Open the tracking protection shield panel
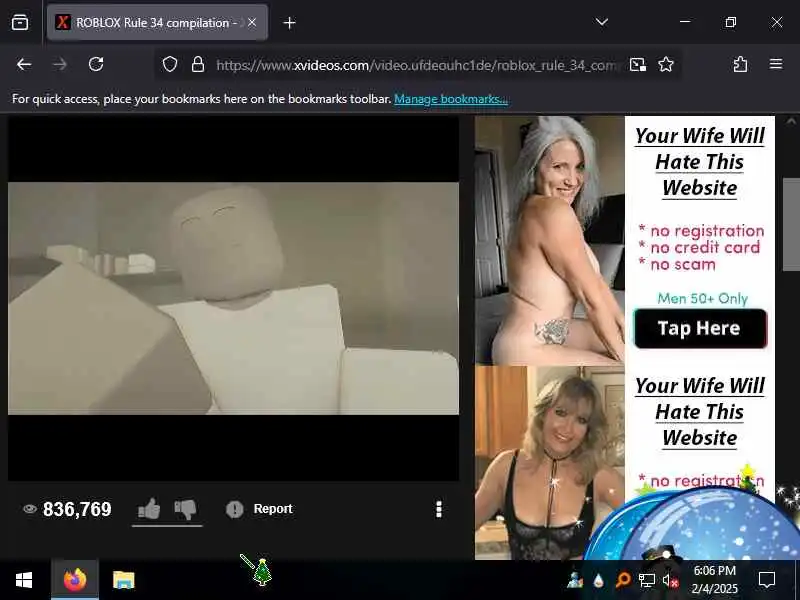 coord(170,64)
